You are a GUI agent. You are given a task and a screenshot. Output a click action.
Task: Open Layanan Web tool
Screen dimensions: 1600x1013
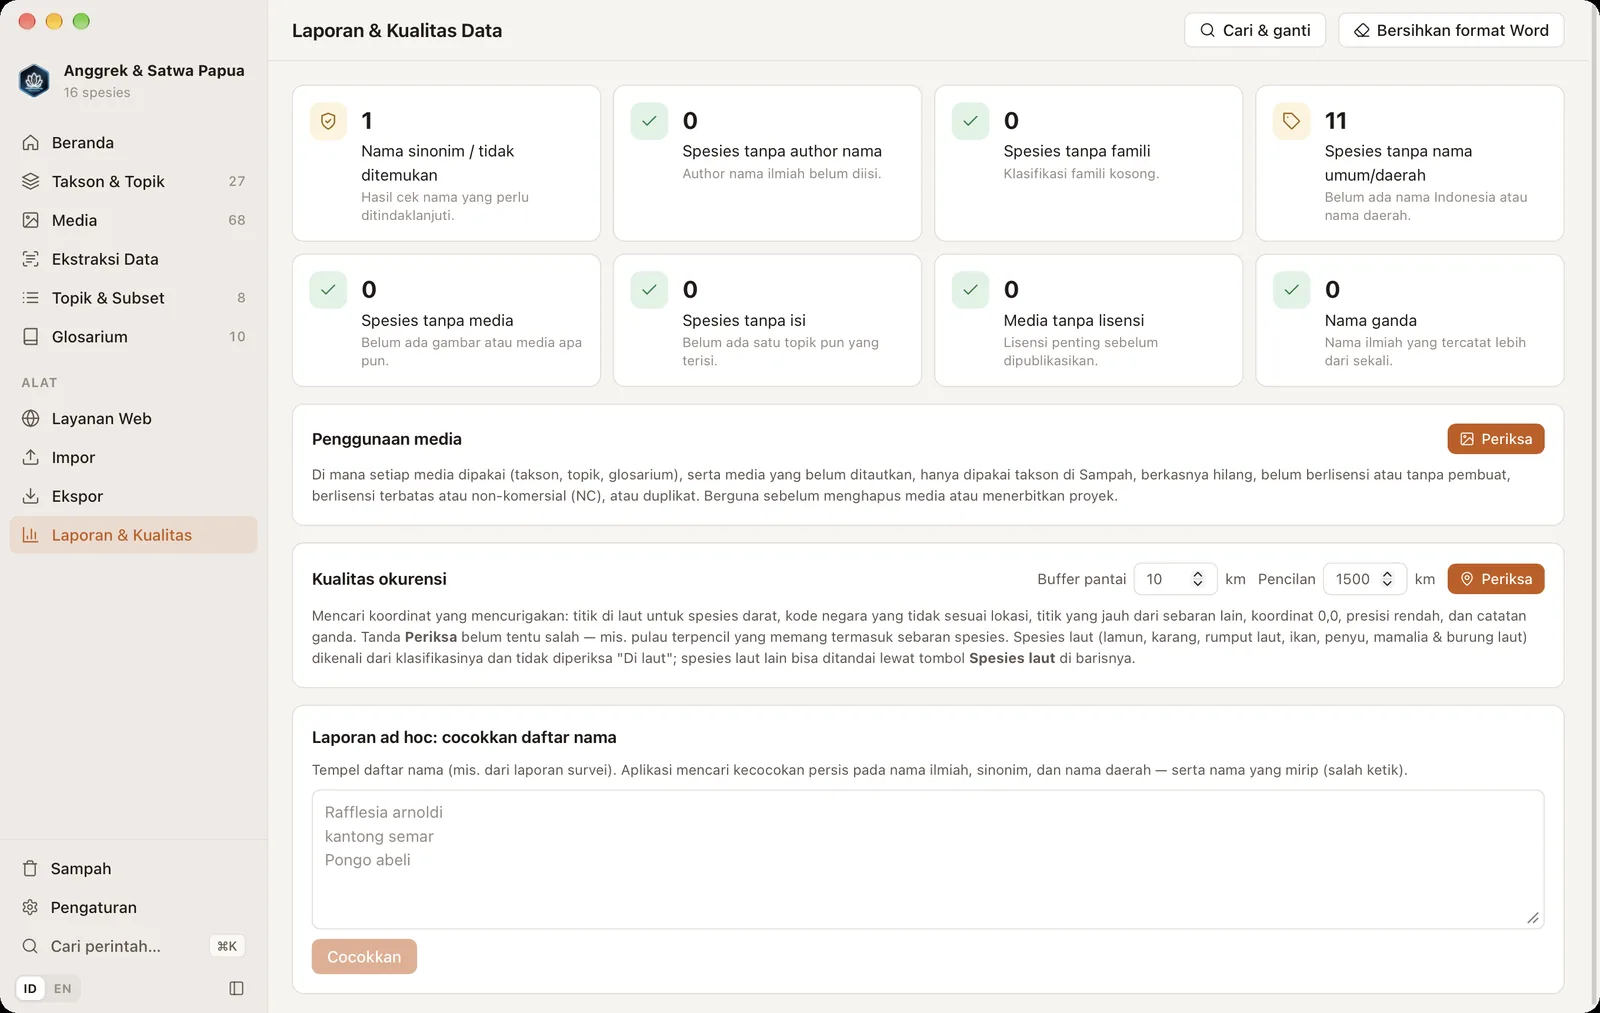pyautogui.click(x=133, y=419)
